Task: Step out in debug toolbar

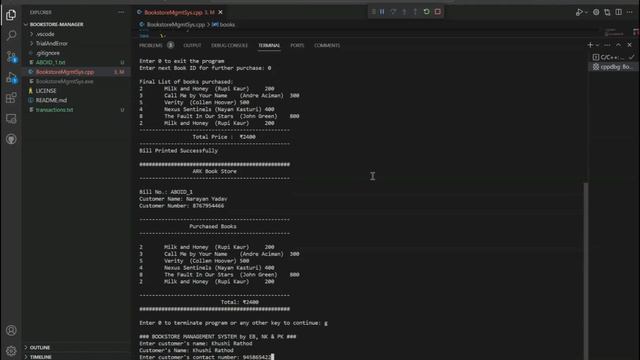Action: (x=415, y=12)
